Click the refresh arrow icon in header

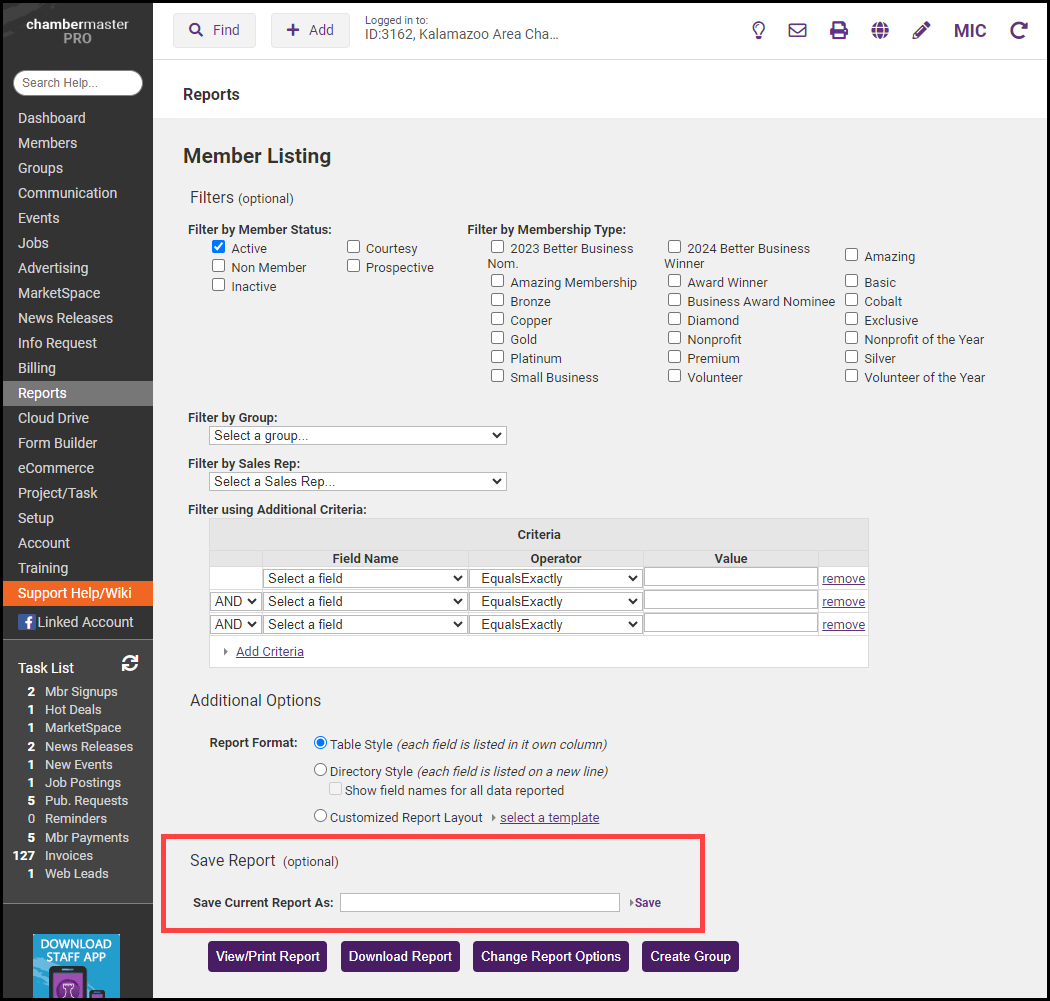(1019, 30)
